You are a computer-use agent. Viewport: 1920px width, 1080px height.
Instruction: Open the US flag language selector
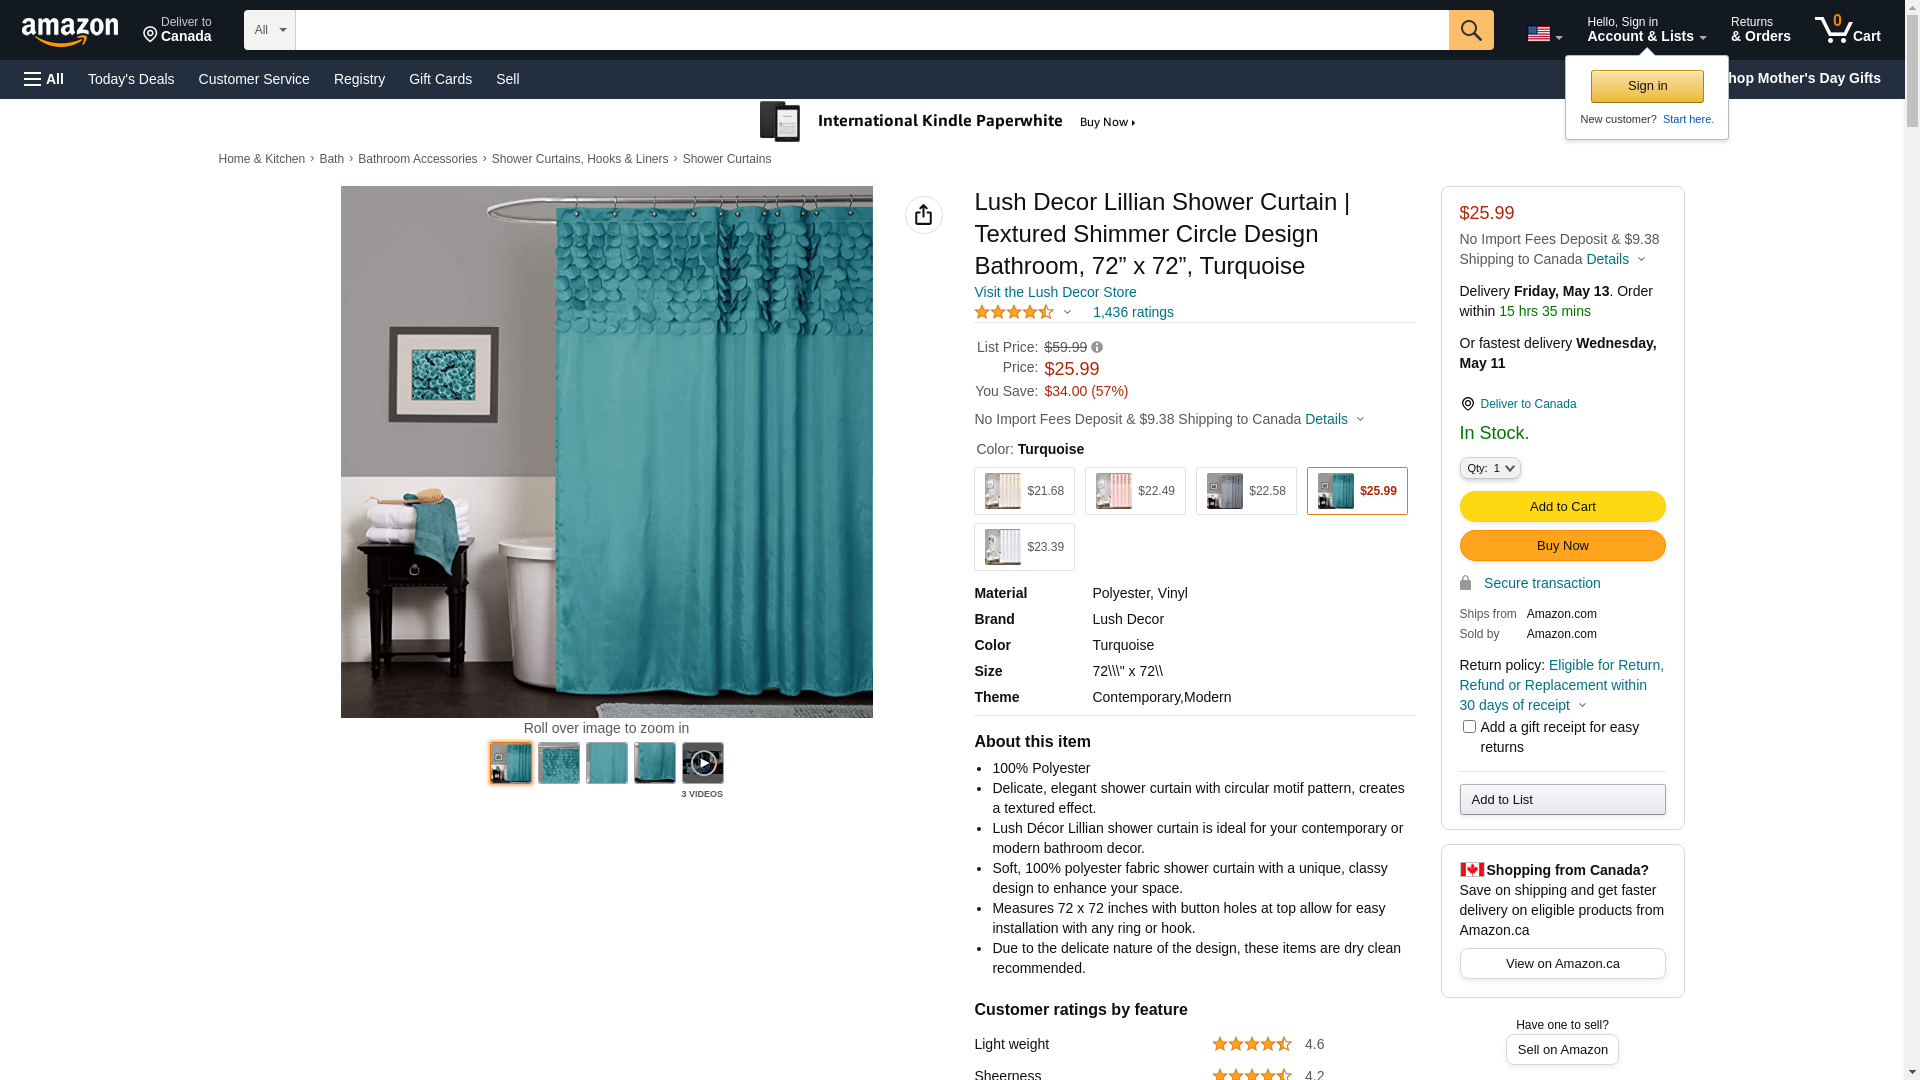[x=1544, y=34]
